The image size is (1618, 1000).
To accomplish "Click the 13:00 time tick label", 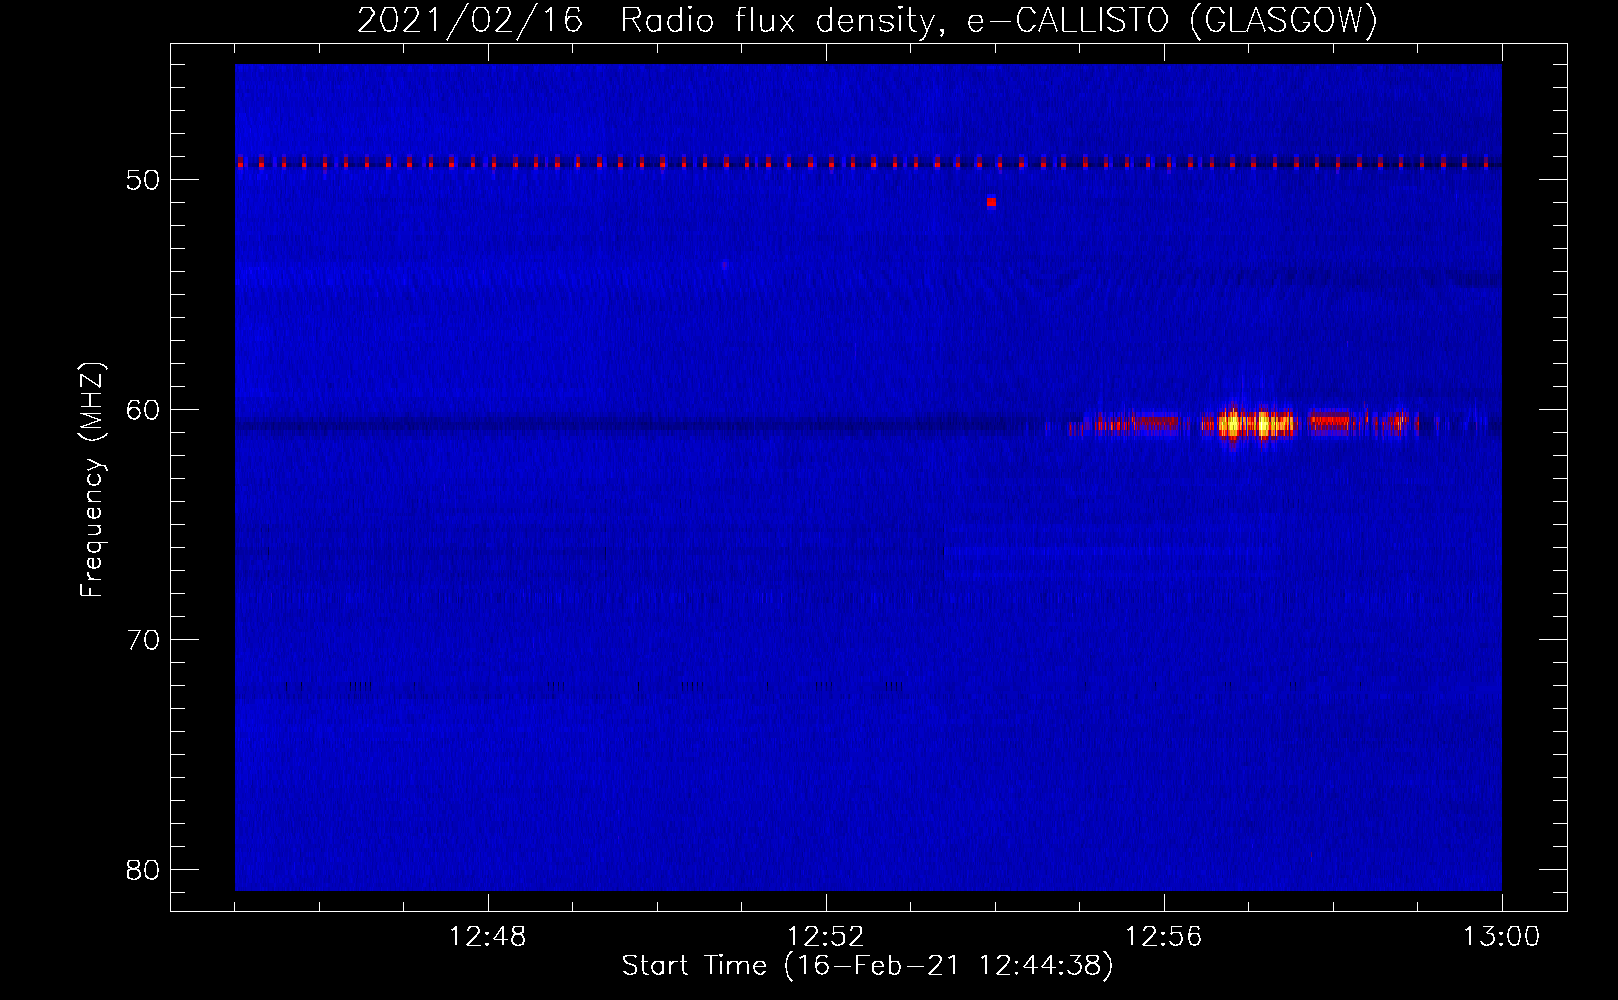I will (1501, 937).
